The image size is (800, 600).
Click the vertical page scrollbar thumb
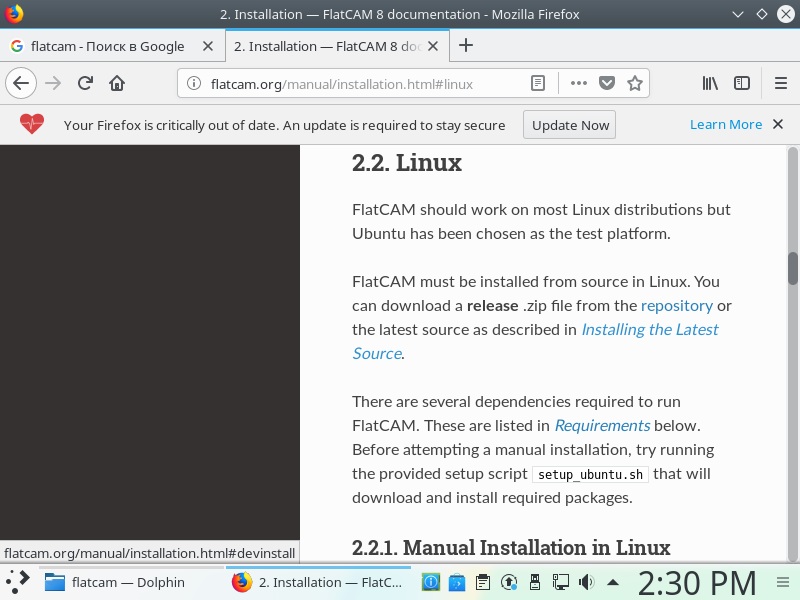tap(792, 268)
